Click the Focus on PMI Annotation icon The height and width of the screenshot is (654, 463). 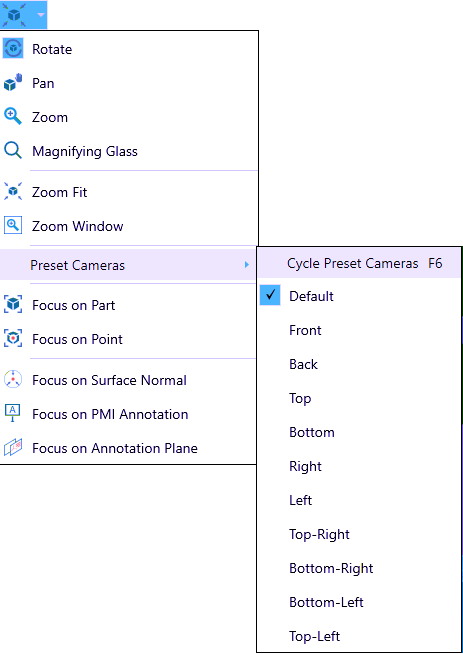click(x=13, y=414)
